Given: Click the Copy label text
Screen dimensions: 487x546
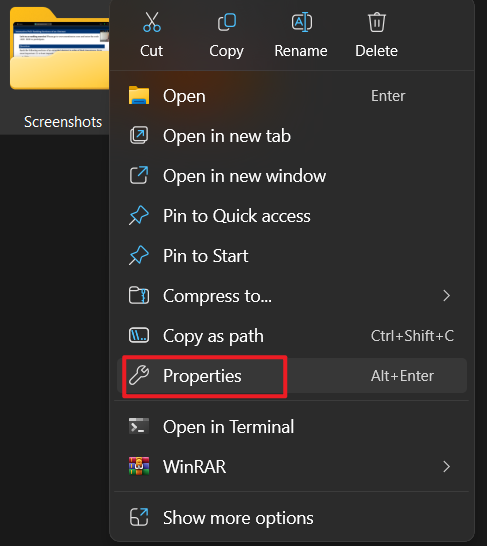Looking at the screenshot, I should tap(227, 52).
